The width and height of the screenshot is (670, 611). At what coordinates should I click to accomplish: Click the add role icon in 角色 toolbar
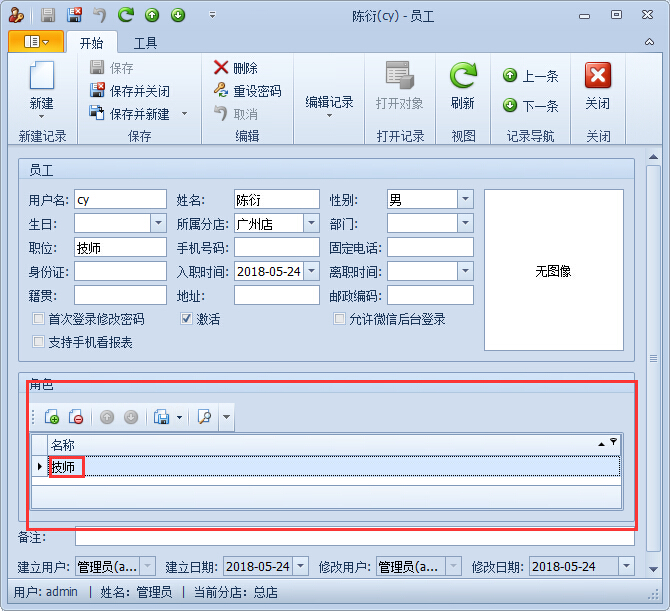tap(52, 417)
